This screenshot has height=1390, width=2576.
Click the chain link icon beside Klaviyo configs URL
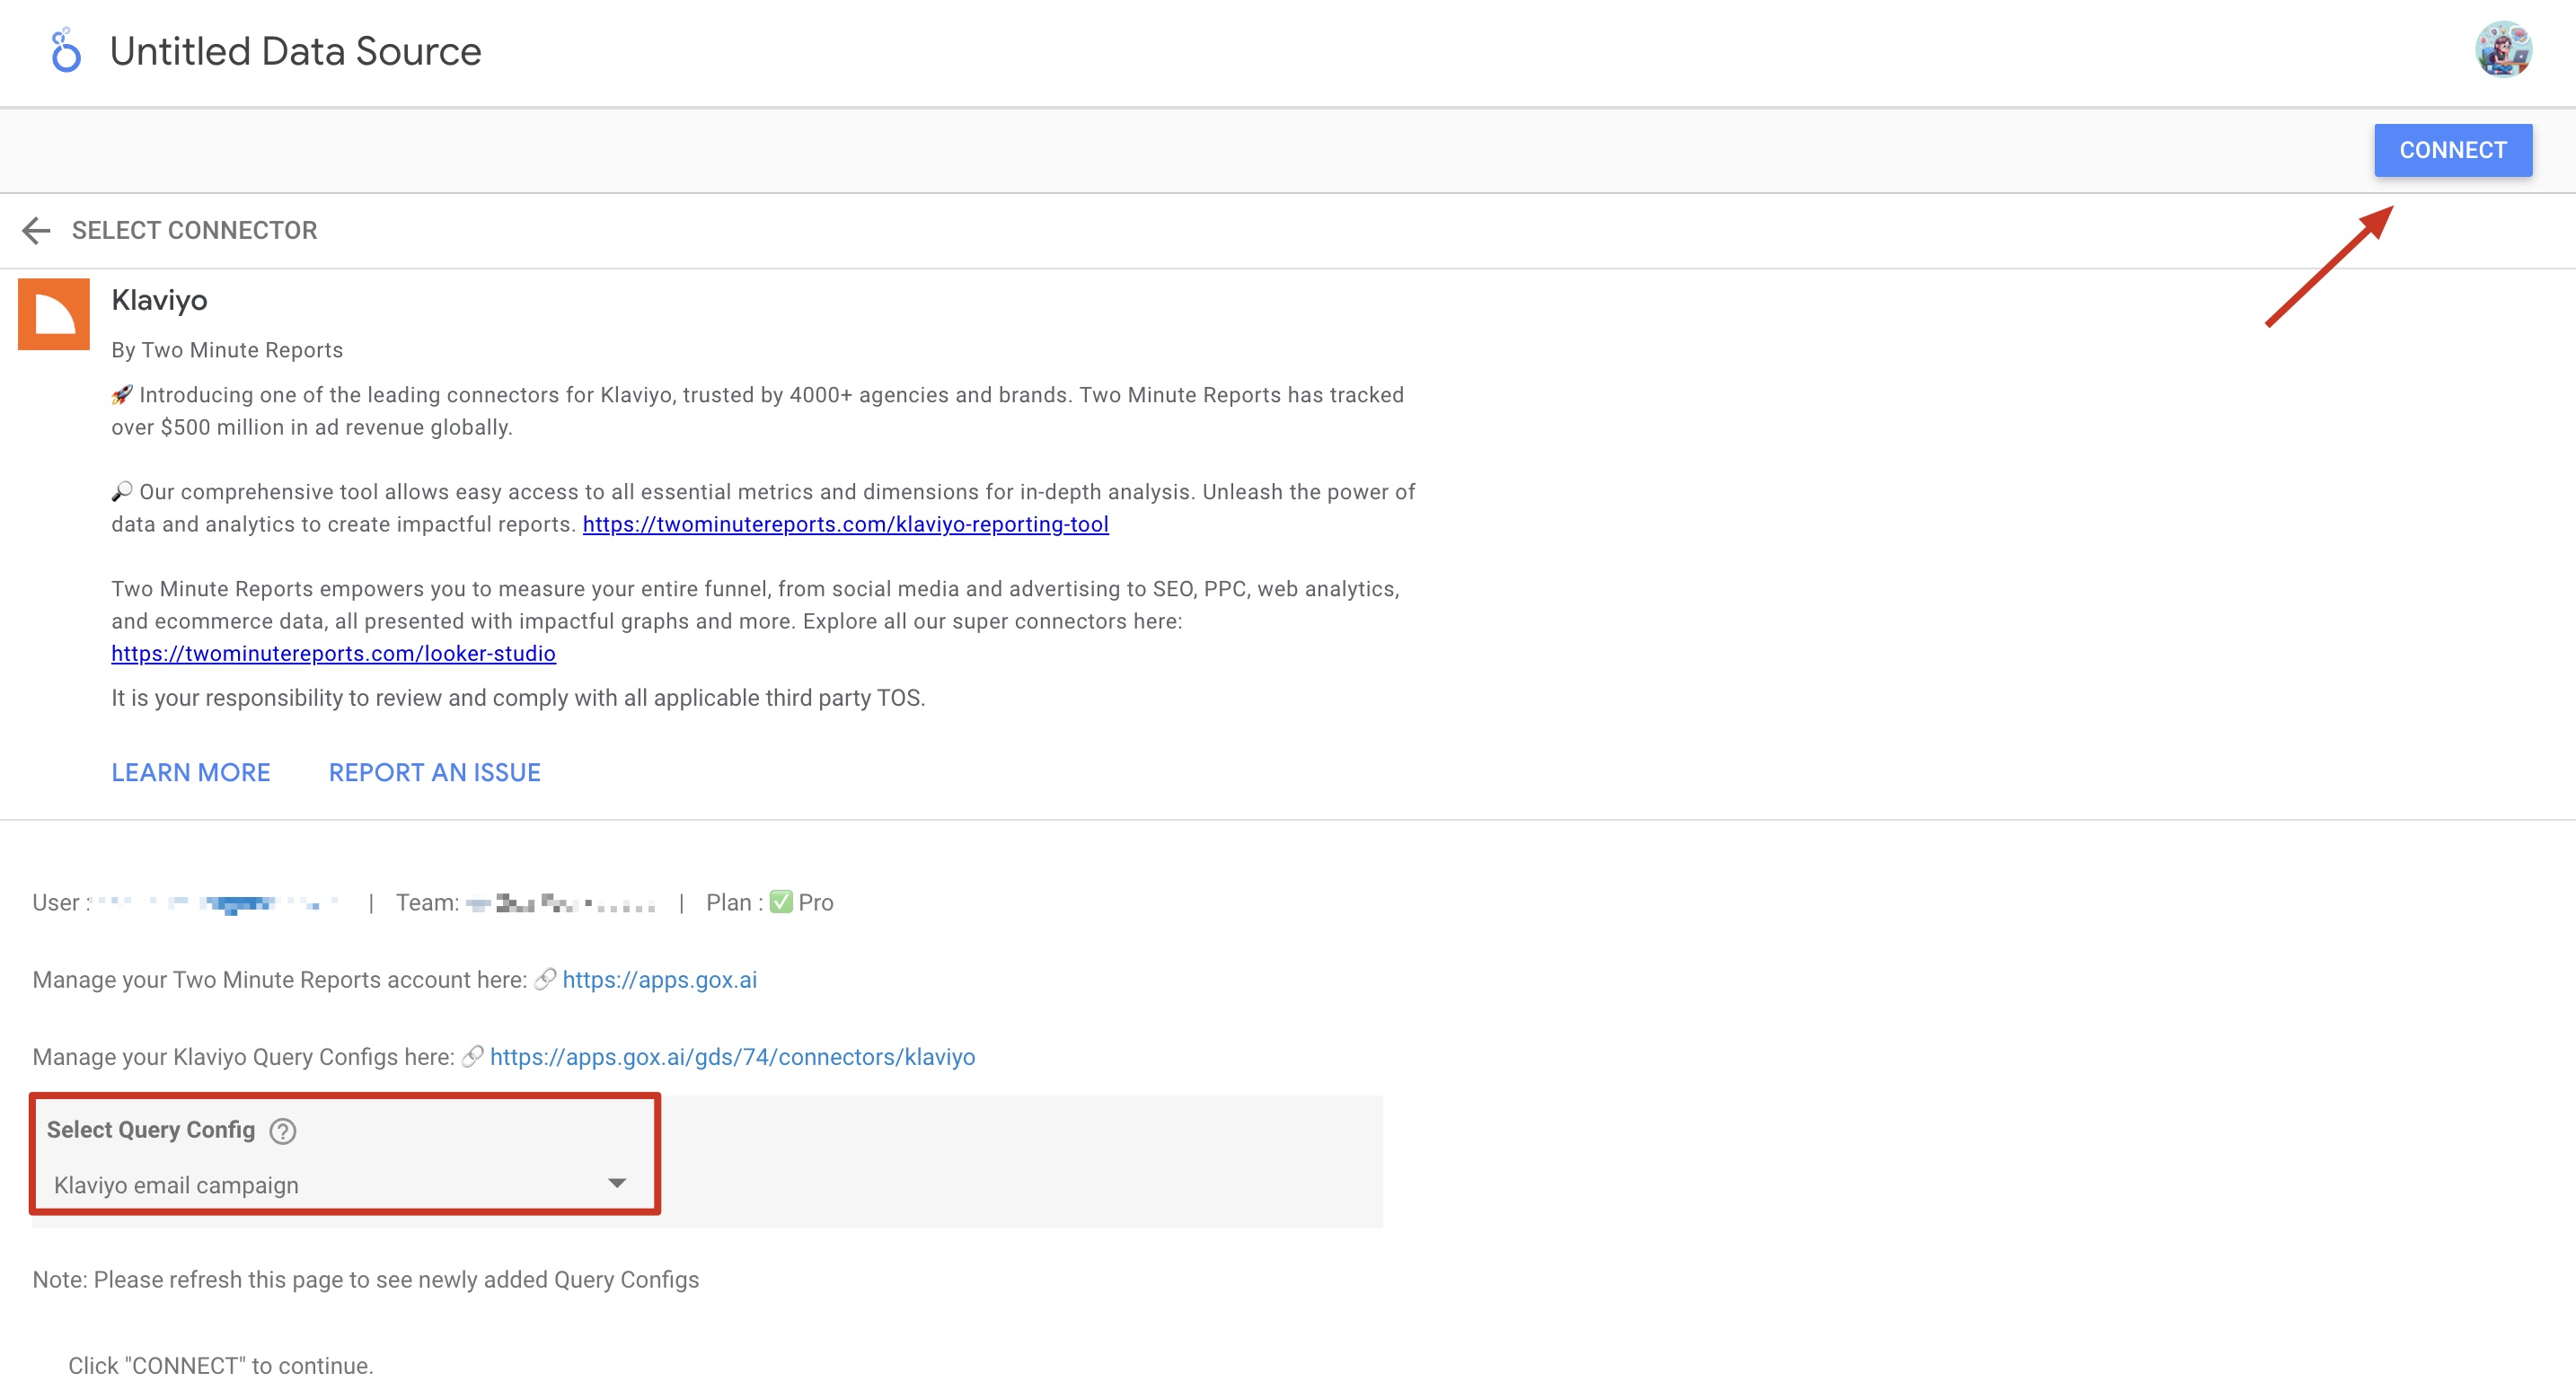(472, 1057)
